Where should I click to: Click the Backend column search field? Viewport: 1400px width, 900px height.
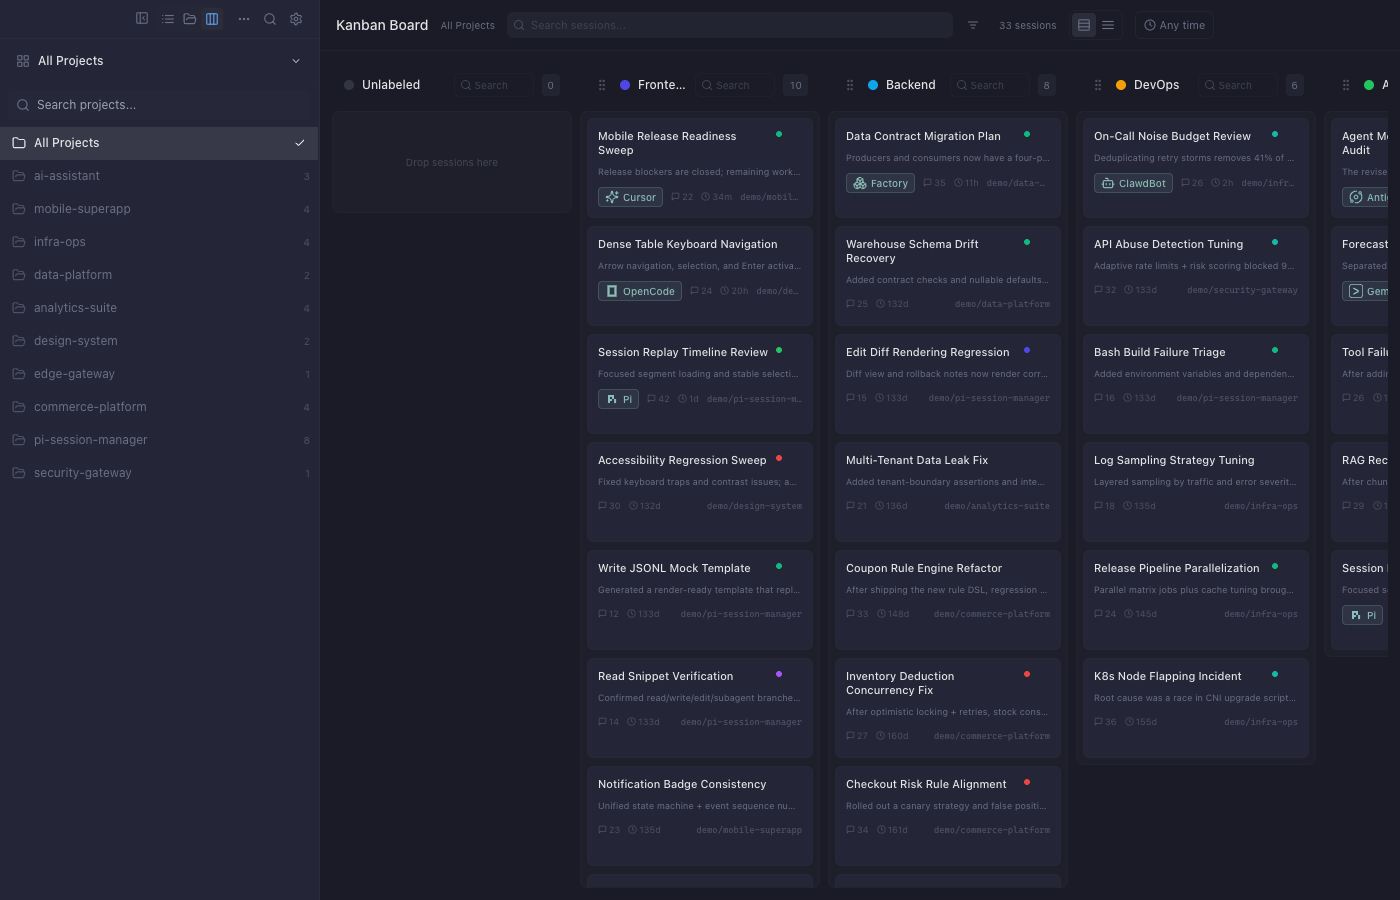(x=989, y=85)
